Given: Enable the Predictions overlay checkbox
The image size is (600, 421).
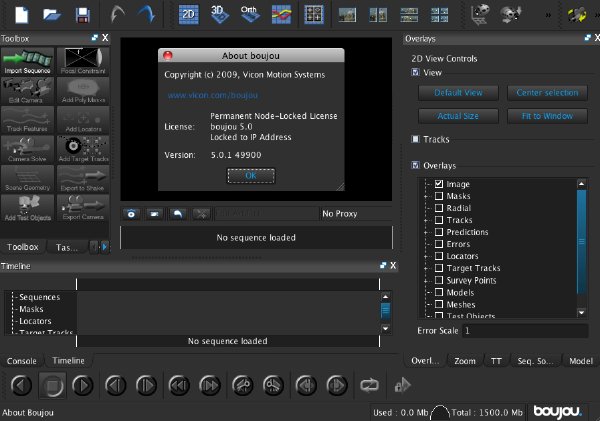Looking at the screenshot, I should pyautogui.click(x=439, y=232).
